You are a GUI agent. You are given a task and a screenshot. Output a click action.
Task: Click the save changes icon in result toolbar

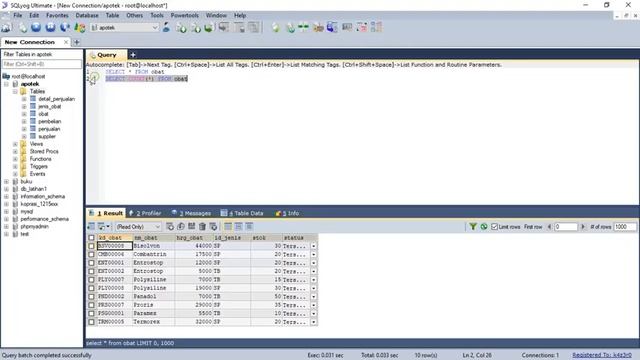coord(191,227)
